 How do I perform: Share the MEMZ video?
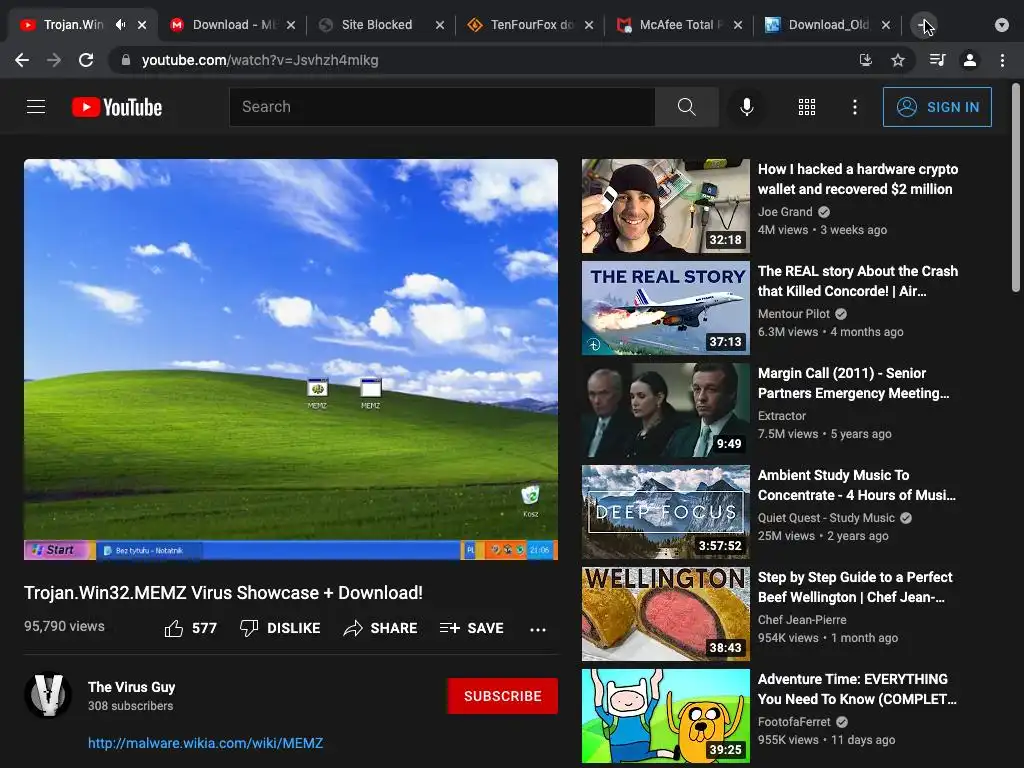pyautogui.click(x=380, y=628)
